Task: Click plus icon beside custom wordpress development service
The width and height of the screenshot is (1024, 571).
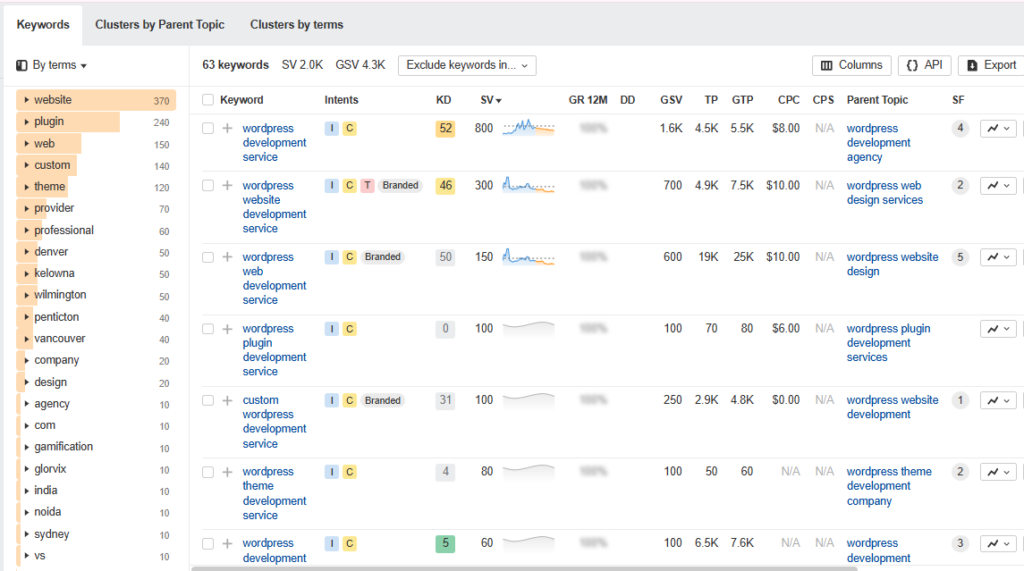Action: (x=227, y=401)
